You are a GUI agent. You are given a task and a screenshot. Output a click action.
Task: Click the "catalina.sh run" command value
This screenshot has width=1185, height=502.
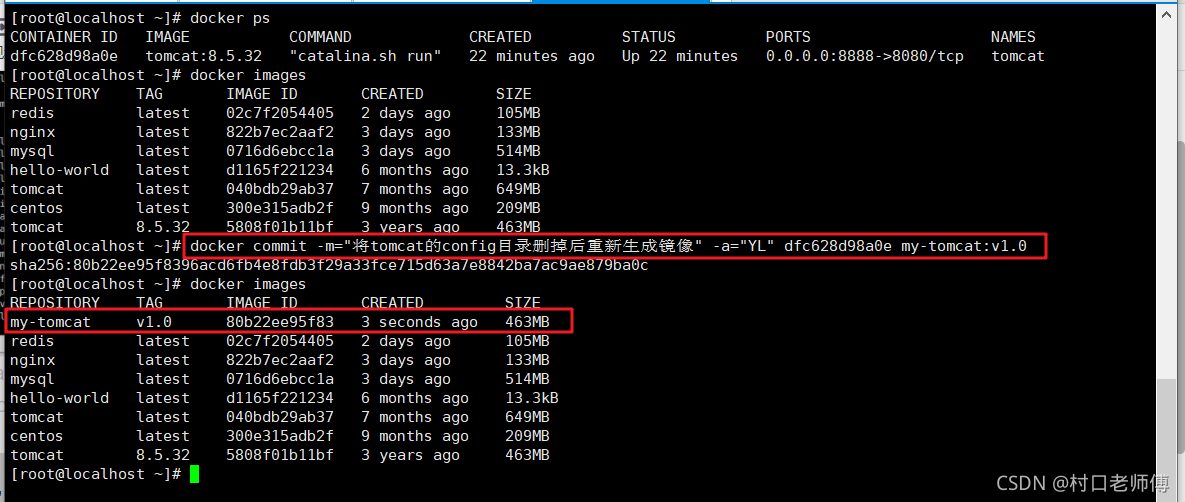[x=365, y=56]
